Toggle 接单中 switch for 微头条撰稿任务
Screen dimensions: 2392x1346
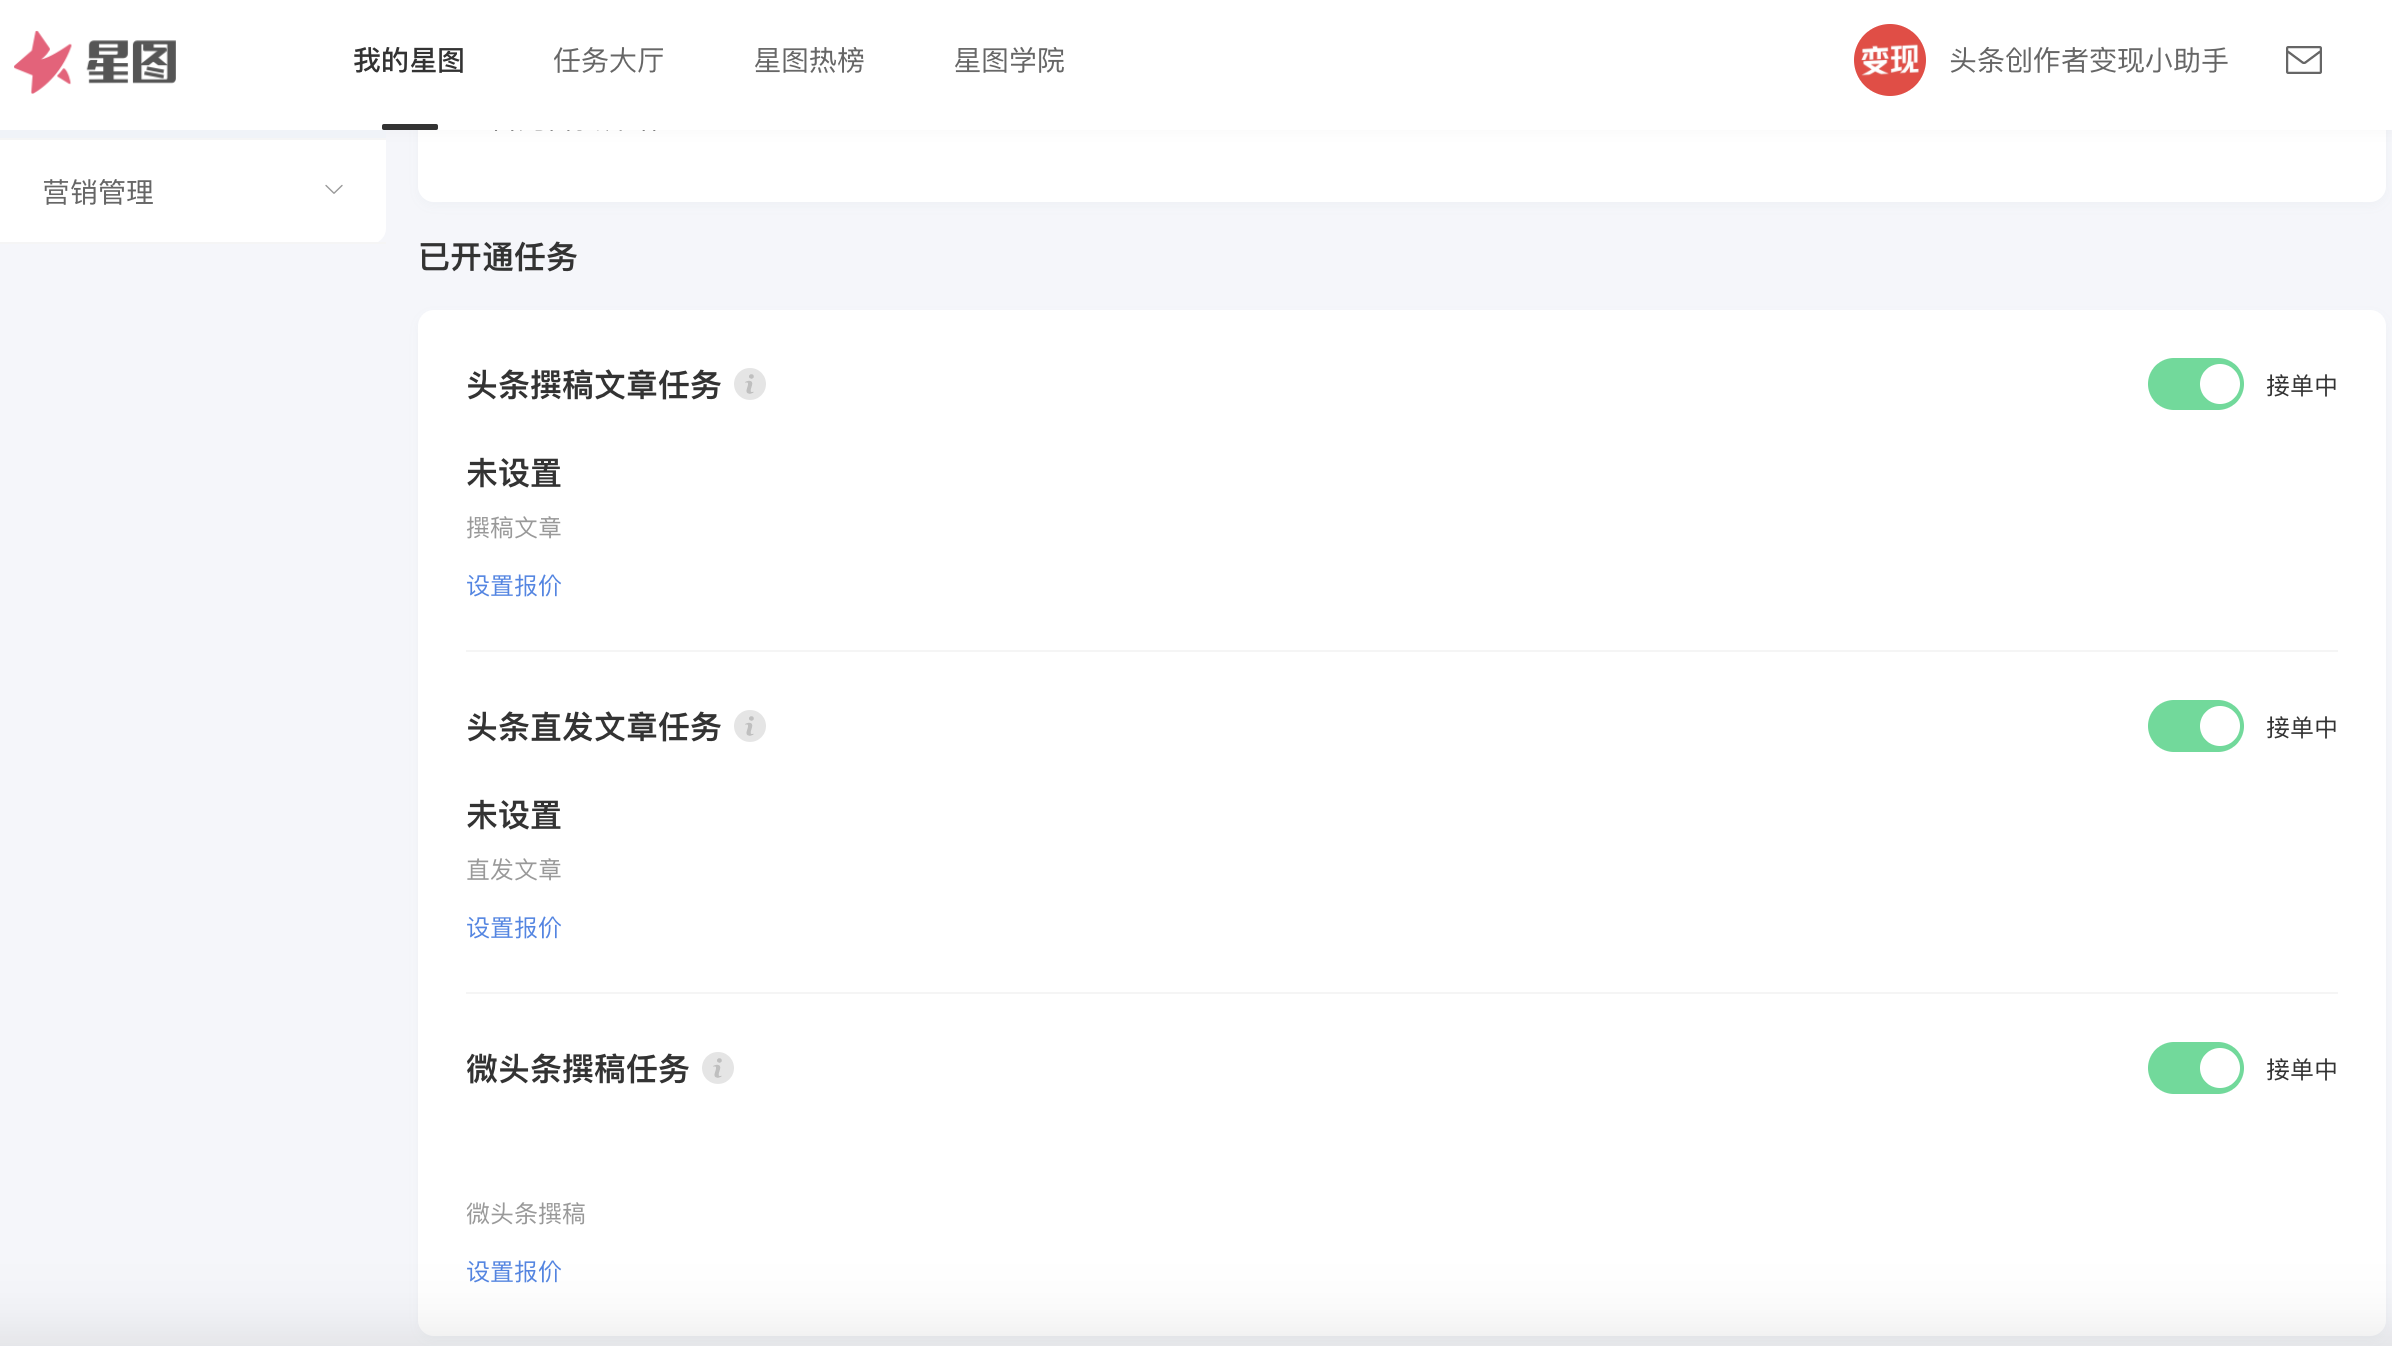(2195, 1068)
